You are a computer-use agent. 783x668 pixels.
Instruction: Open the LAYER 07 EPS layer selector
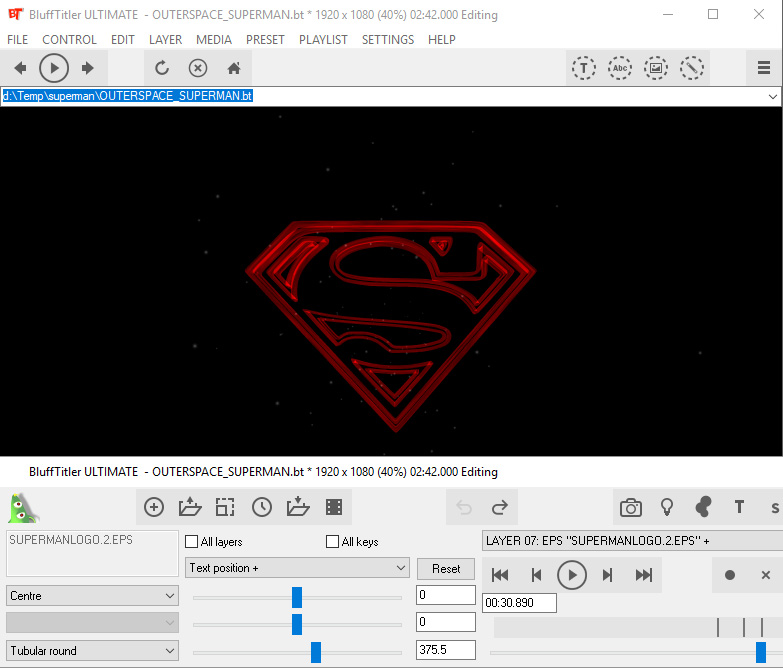coord(632,541)
